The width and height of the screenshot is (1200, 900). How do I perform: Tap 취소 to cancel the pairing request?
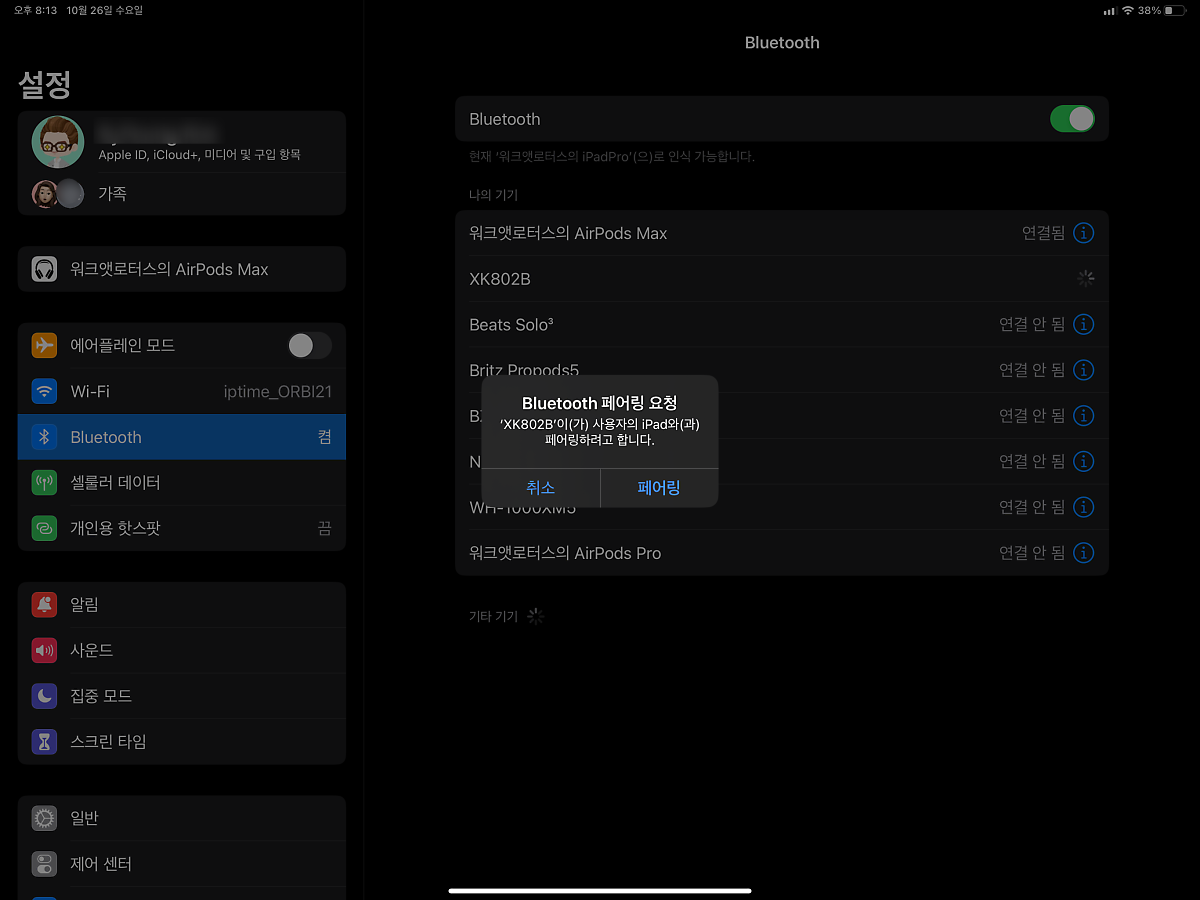coord(541,488)
